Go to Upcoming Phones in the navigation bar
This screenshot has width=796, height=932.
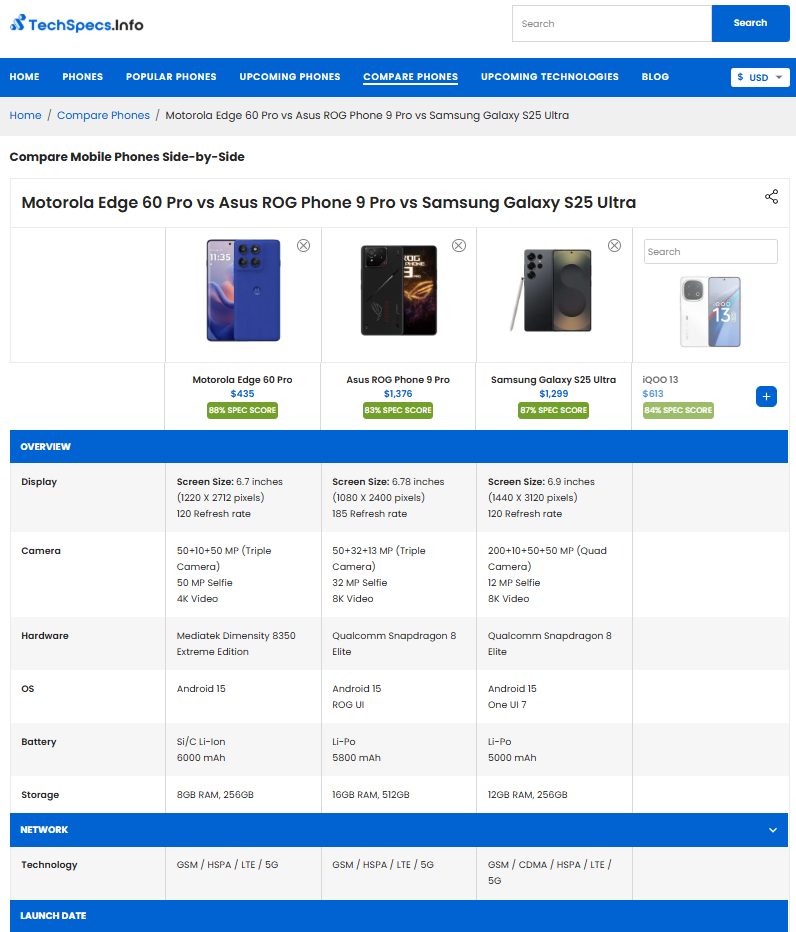(x=290, y=77)
